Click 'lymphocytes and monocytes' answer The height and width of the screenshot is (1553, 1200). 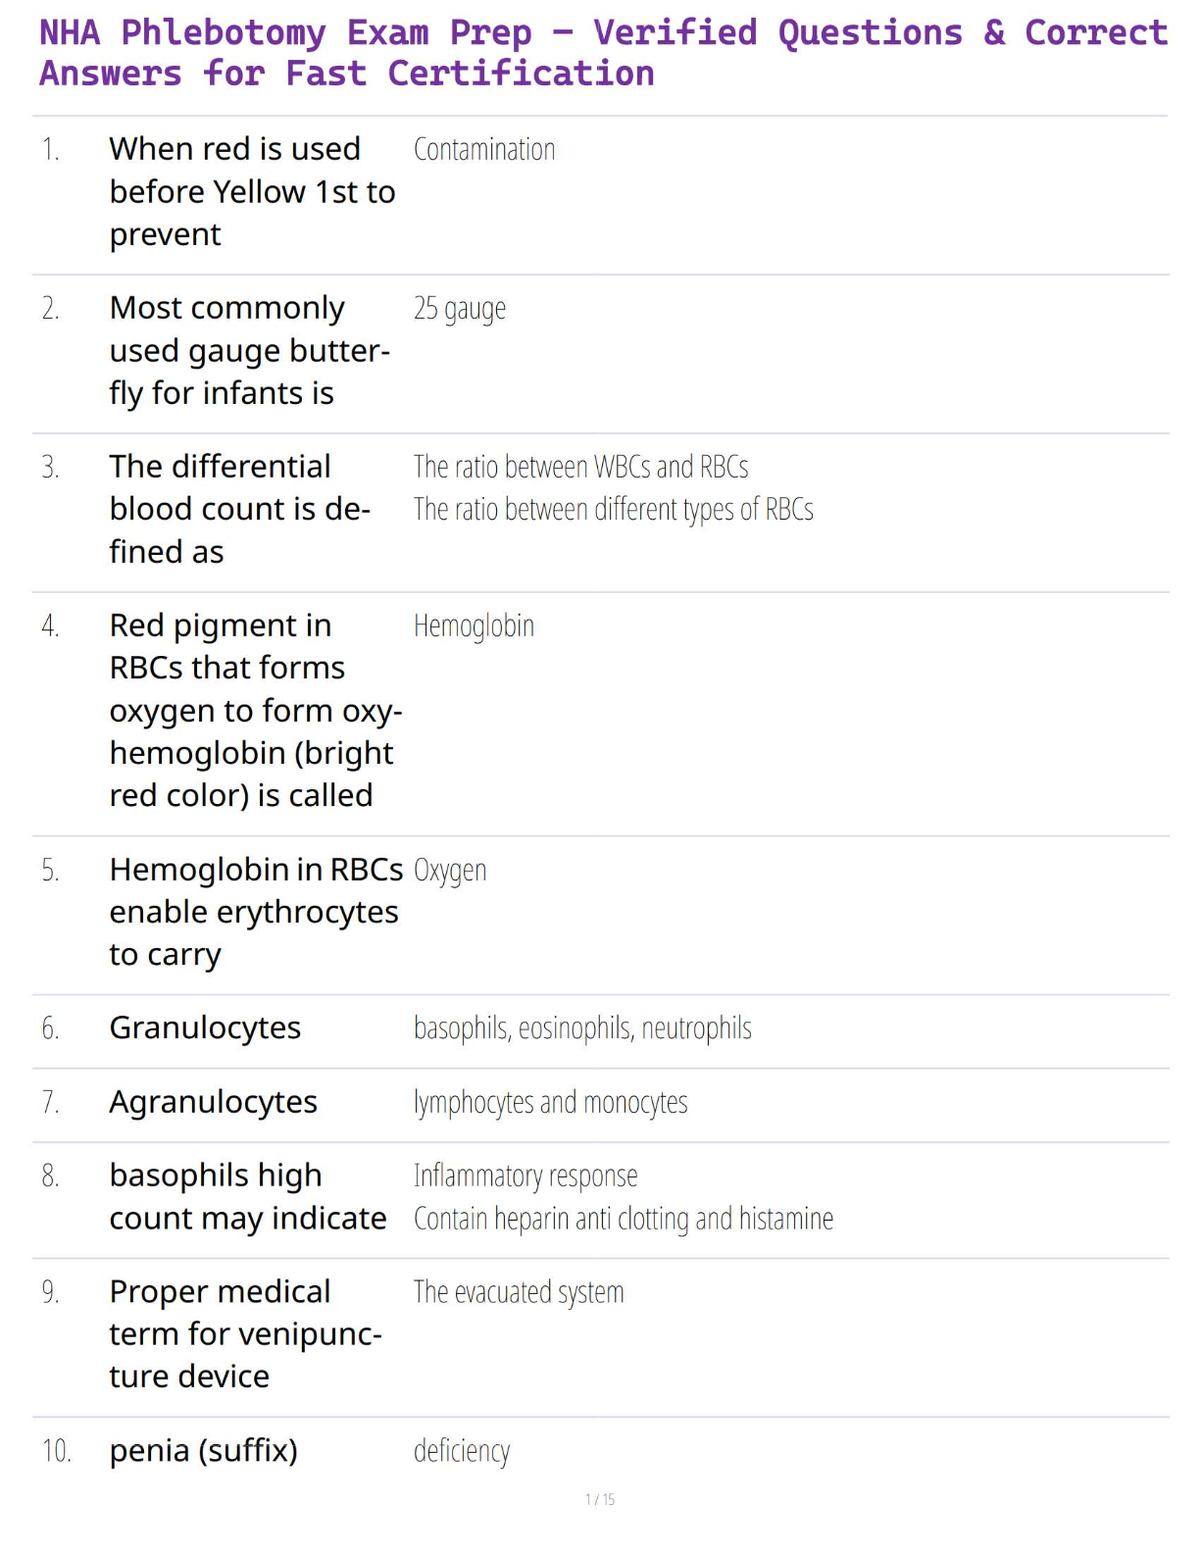550,1102
